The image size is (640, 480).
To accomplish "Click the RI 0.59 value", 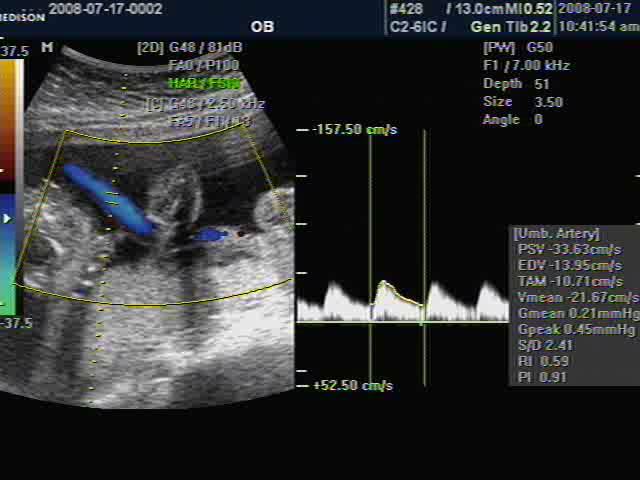I will click(543, 361).
